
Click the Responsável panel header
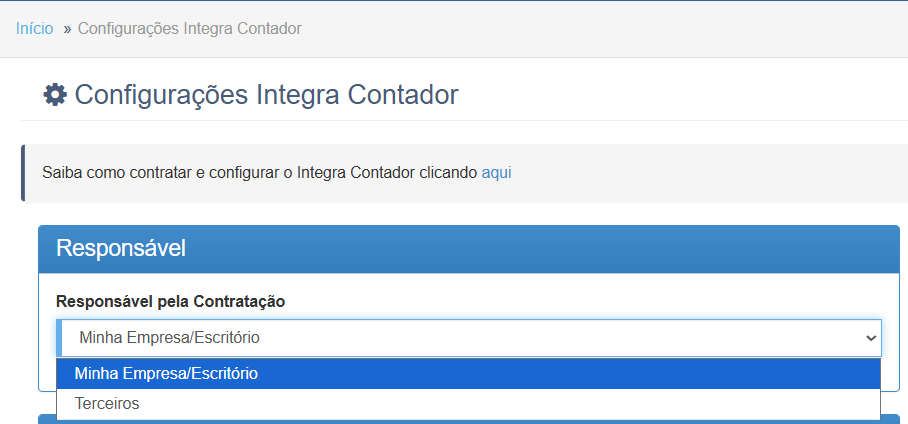coord(468,249)
